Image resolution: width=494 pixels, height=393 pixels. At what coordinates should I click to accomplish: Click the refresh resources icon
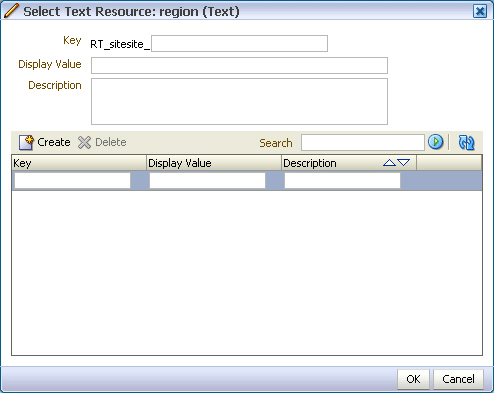(x=466, y=143)
